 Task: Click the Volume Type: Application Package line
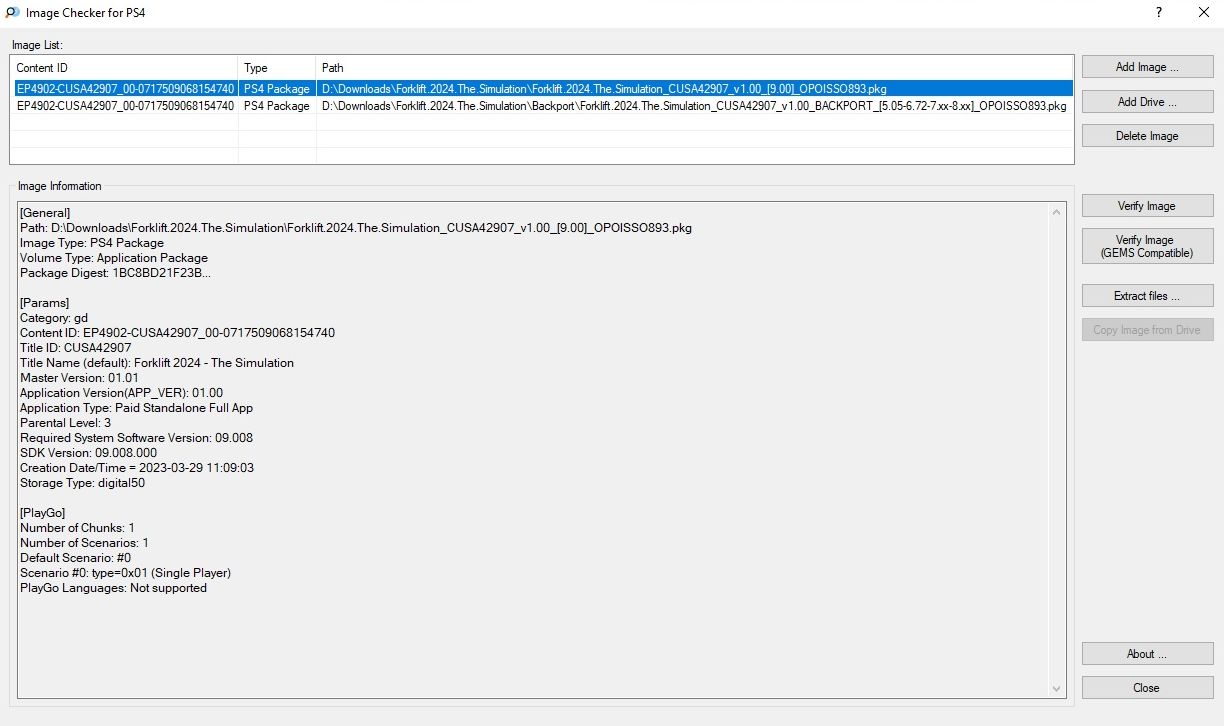(114, 258)
